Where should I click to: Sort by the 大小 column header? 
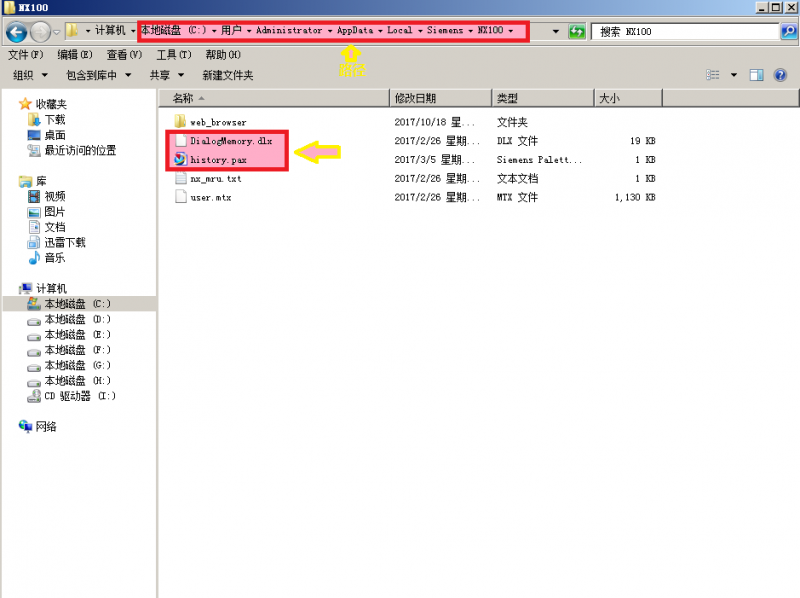629,98
